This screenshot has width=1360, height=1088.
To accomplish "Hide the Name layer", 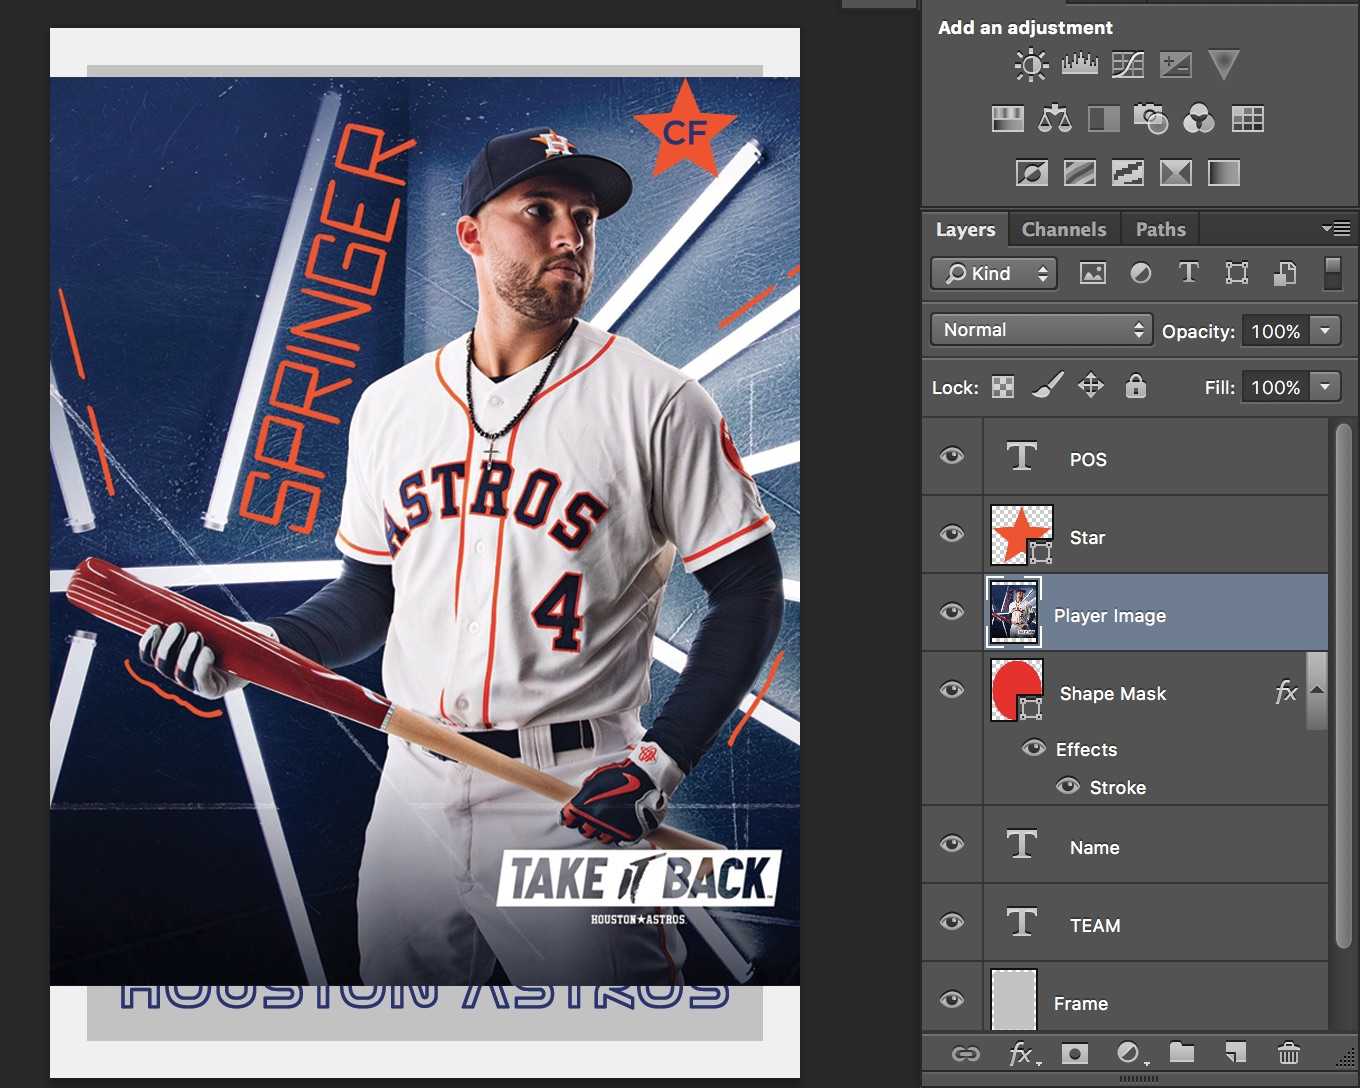I will tap(952, 844).
